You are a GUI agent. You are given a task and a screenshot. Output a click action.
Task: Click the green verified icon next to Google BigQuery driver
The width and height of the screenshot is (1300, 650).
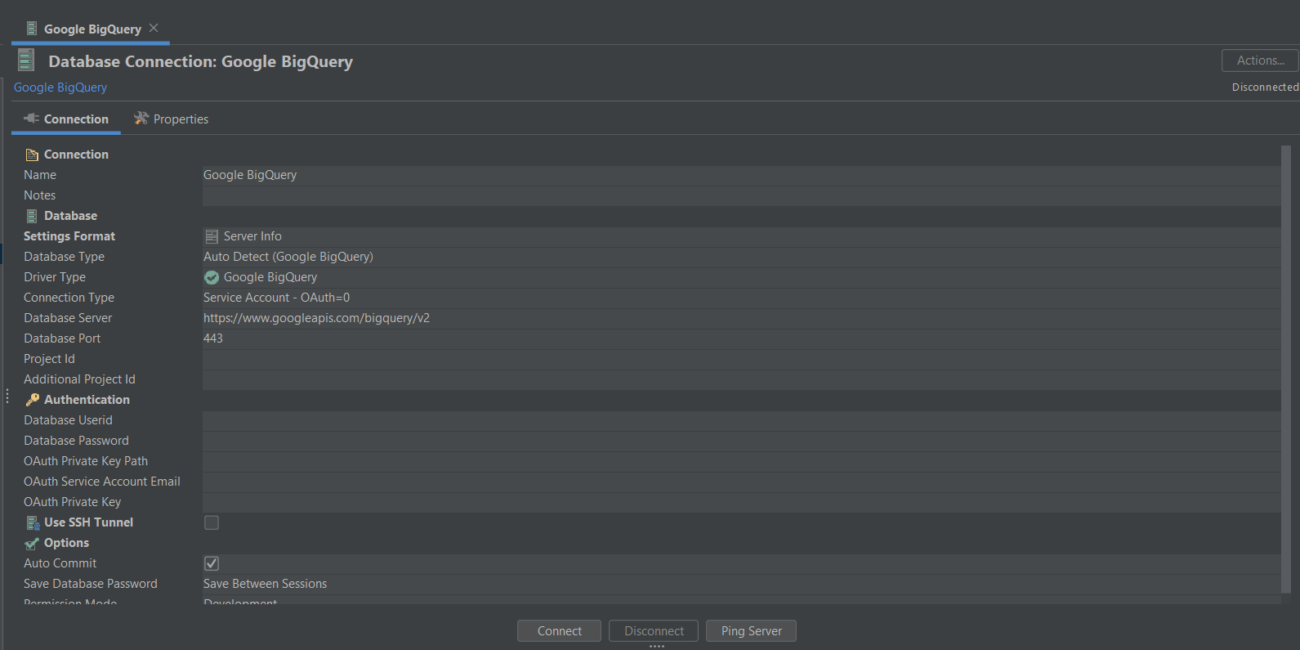[210, 276]
